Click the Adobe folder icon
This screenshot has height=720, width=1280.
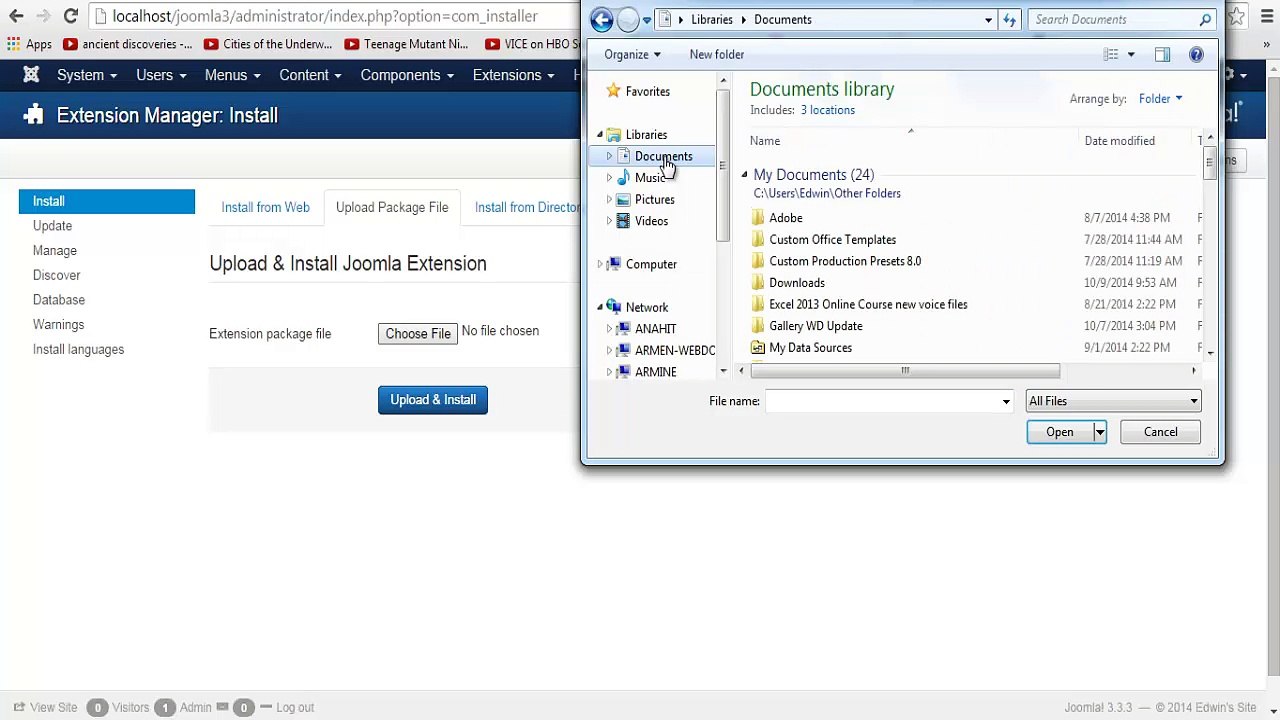758,218
